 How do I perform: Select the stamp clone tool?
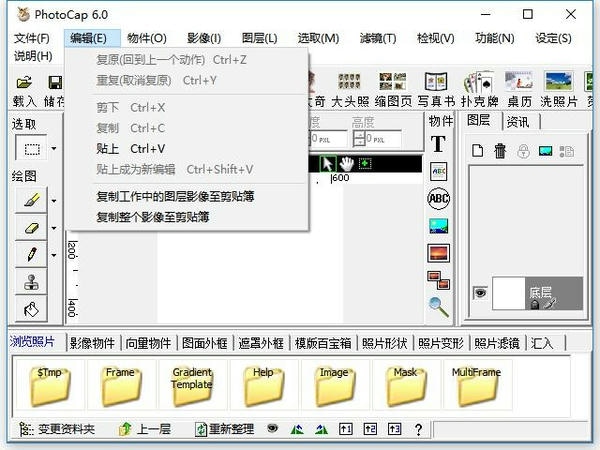32,282
